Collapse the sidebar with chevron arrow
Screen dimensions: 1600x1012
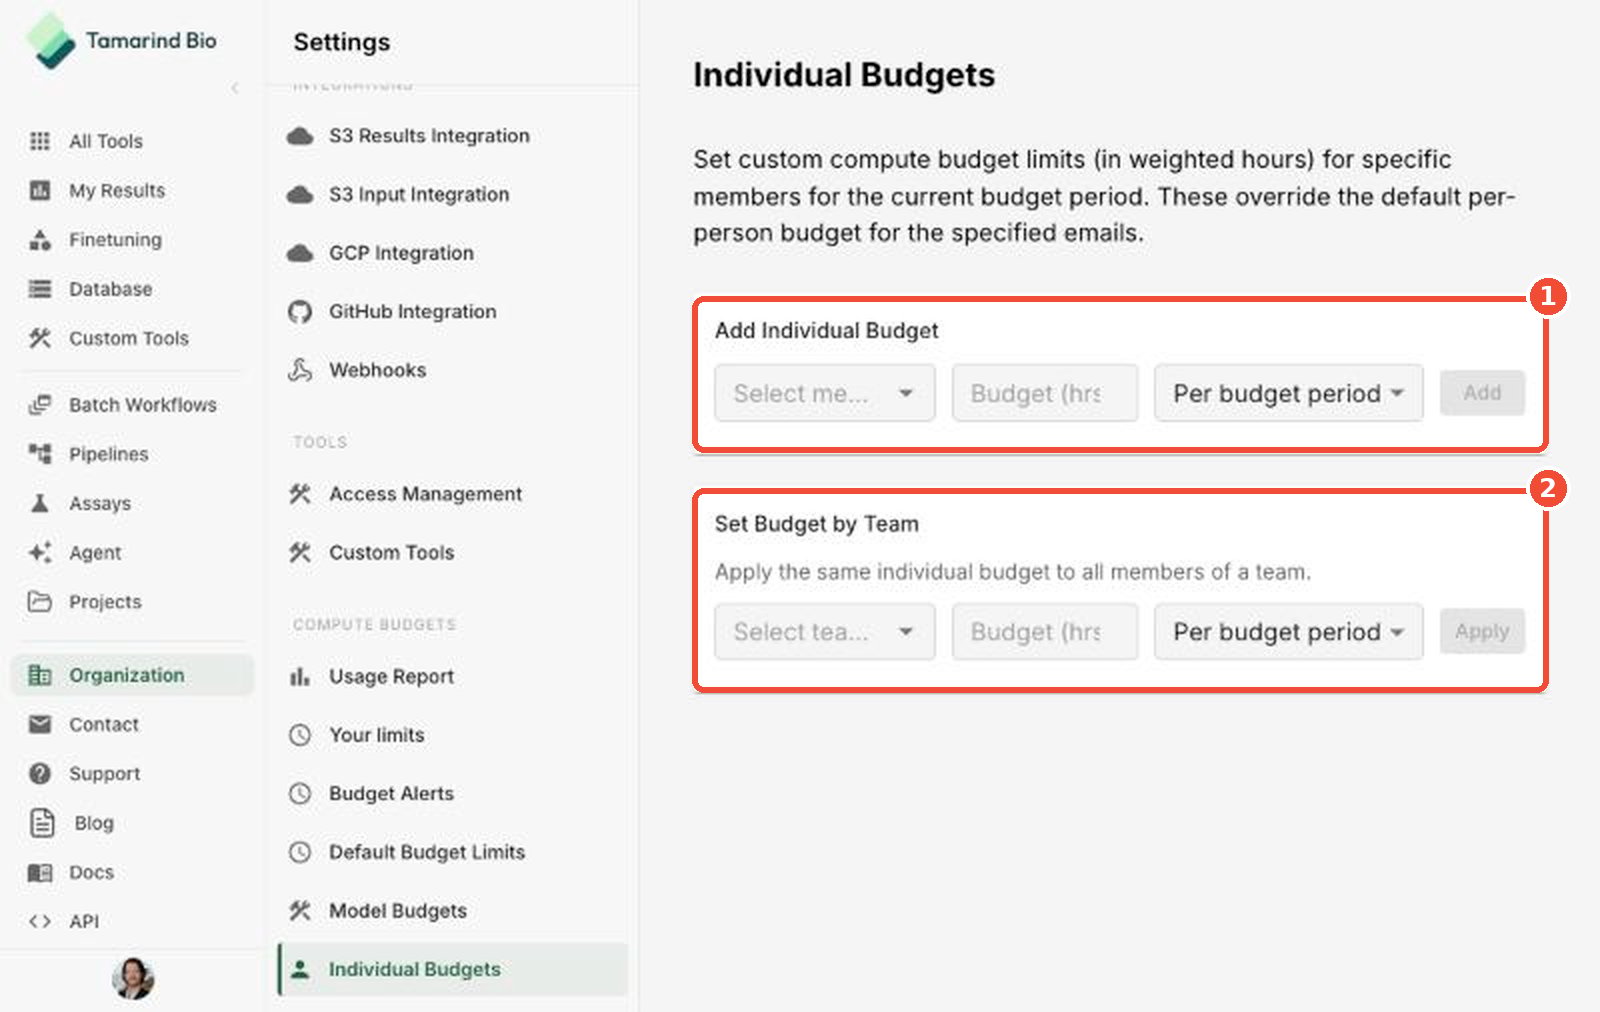click(x=235, y=88)
